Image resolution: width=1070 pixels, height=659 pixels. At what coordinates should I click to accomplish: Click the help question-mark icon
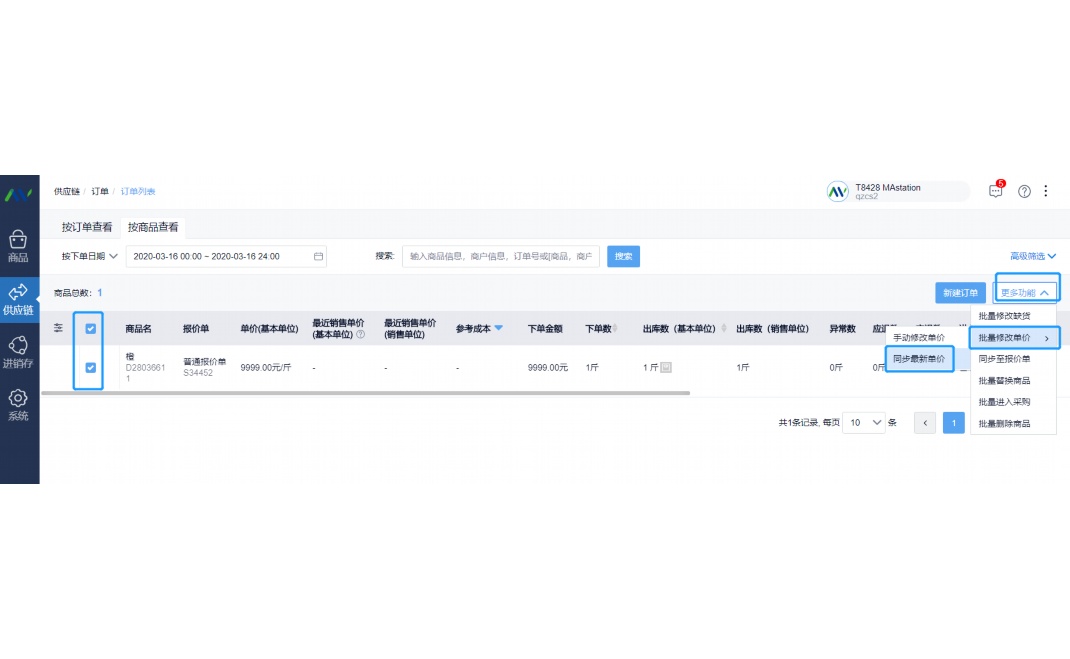1024,191
